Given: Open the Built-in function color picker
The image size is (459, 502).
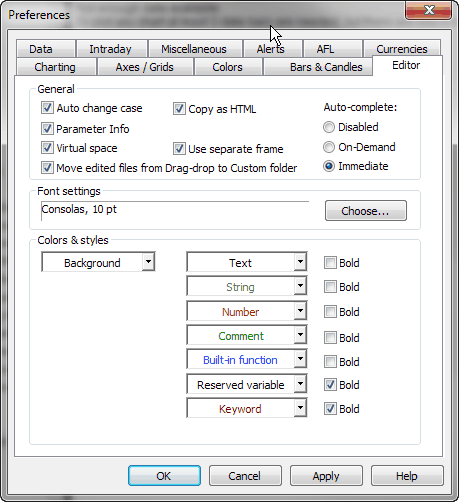Looking at the screenshot, I should (x=247, y=359).
